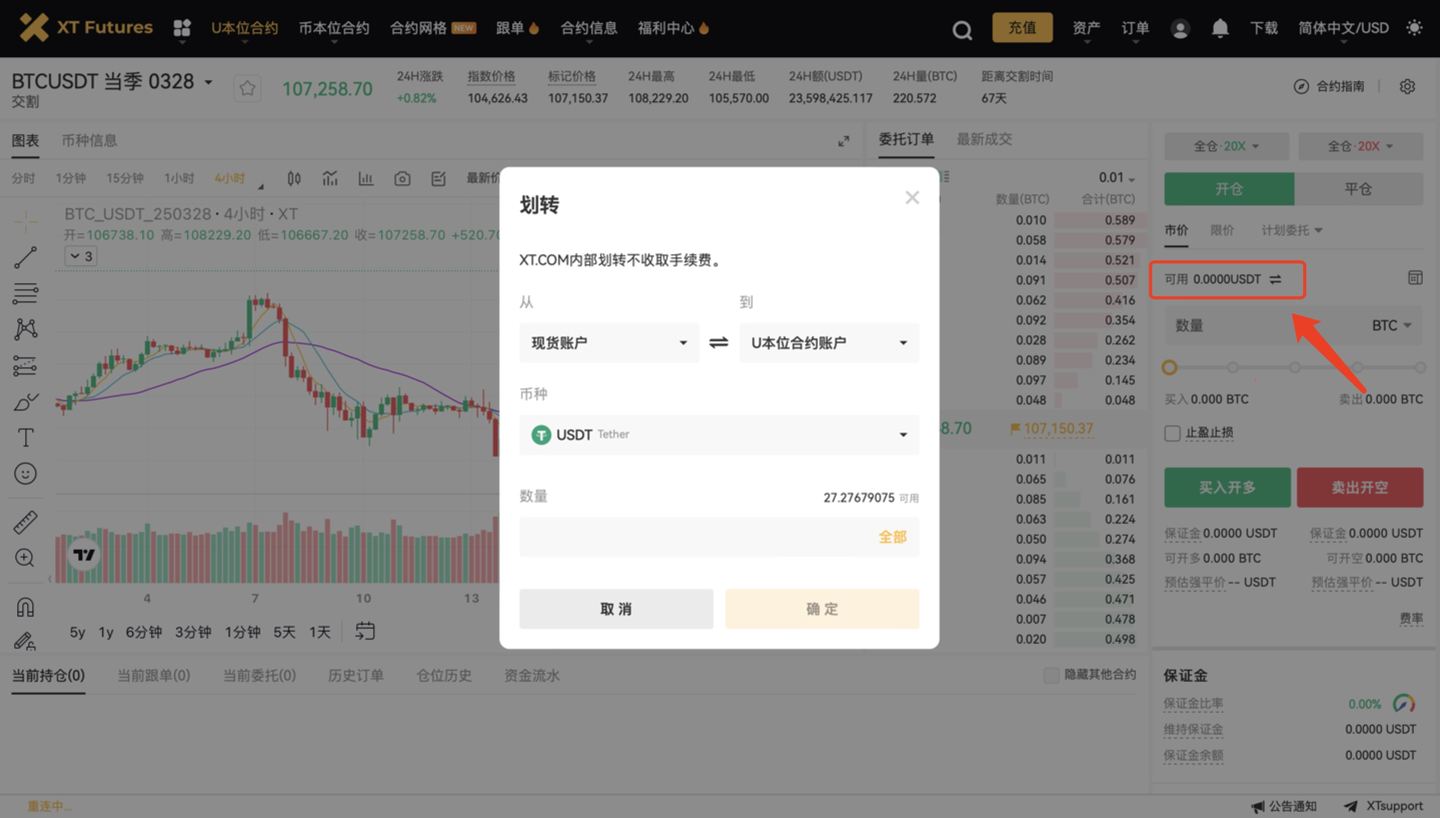Enable the 止盈止损 checkbox

[x=1172, y=433]
